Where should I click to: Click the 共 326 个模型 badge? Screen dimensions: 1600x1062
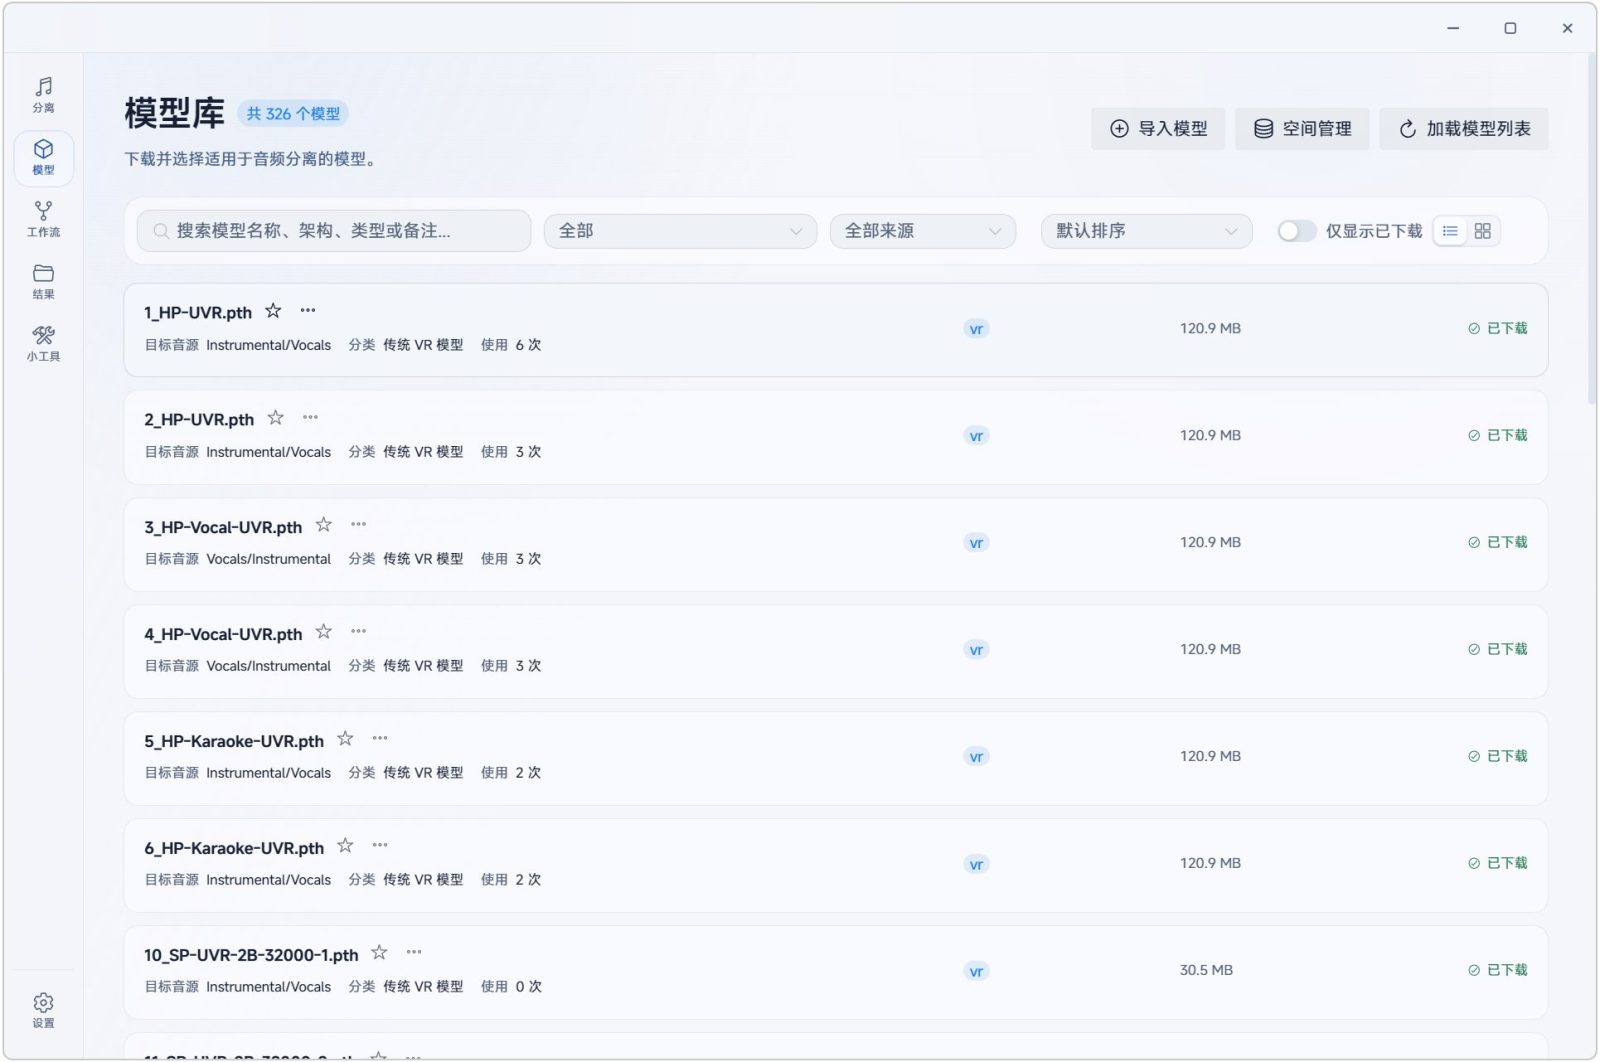293,114
